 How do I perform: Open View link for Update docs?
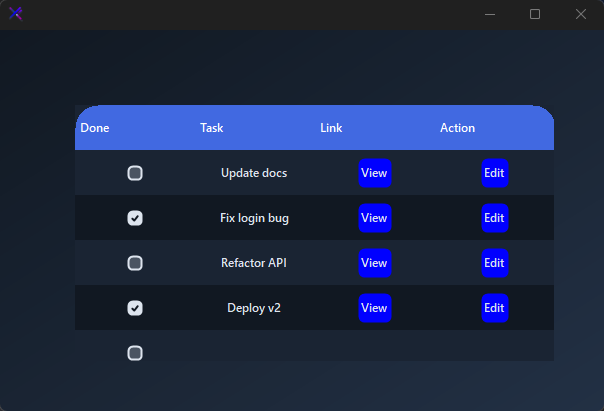(x=375, y=173)
